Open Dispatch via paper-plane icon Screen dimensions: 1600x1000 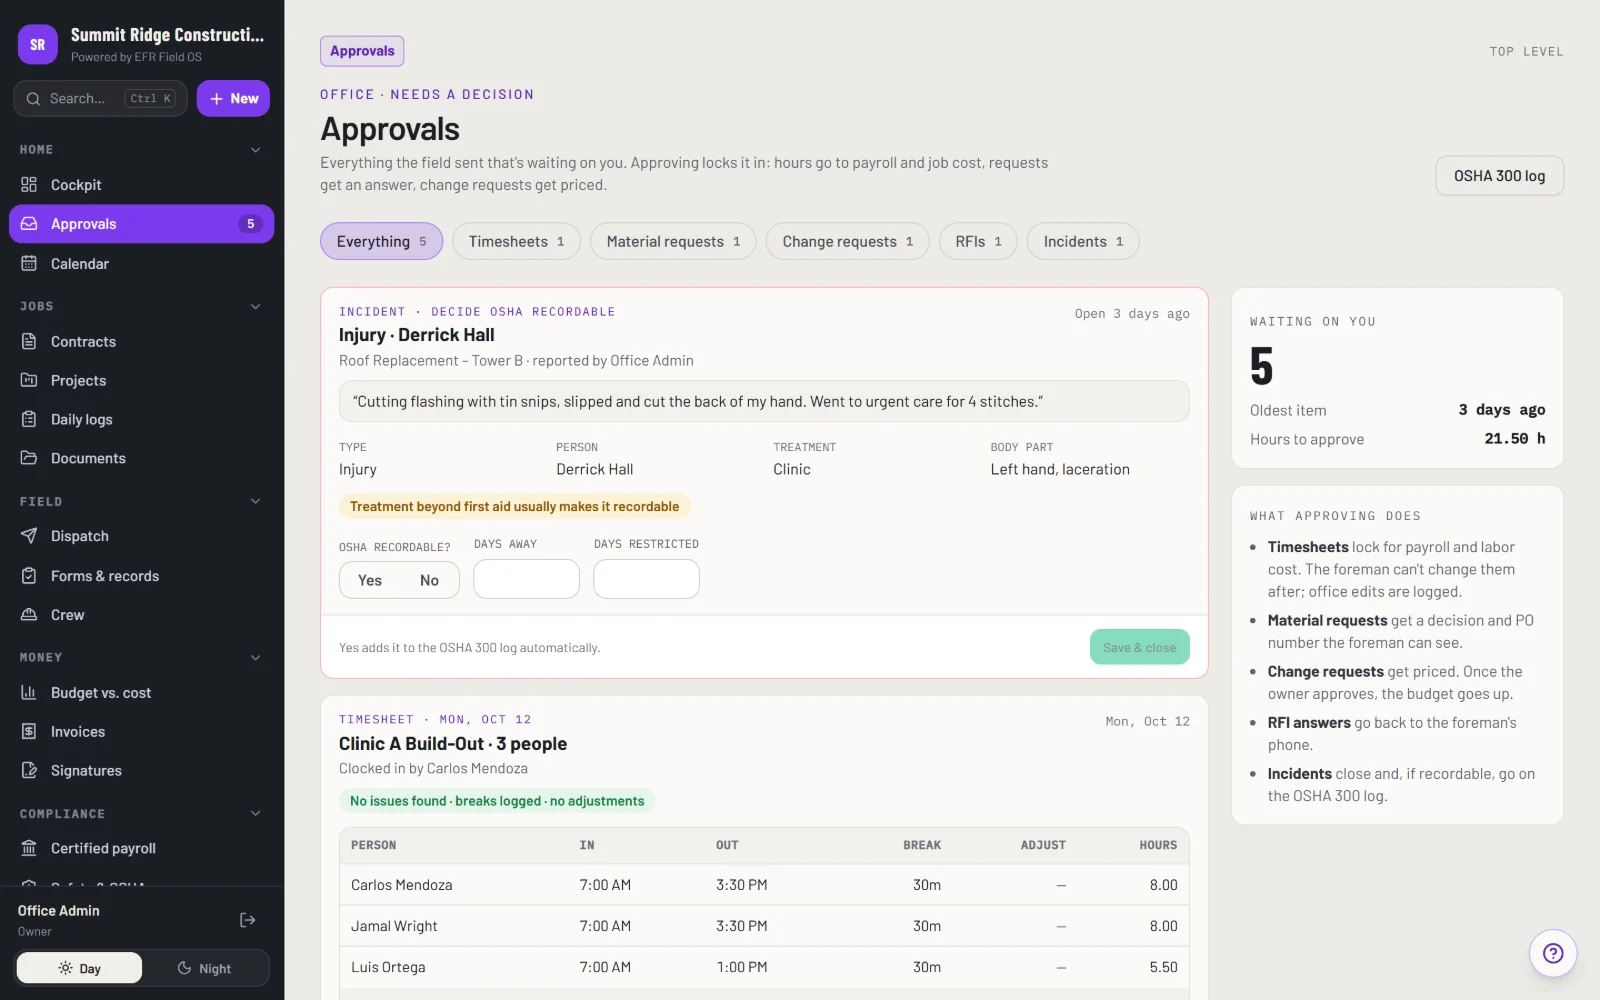29,536
